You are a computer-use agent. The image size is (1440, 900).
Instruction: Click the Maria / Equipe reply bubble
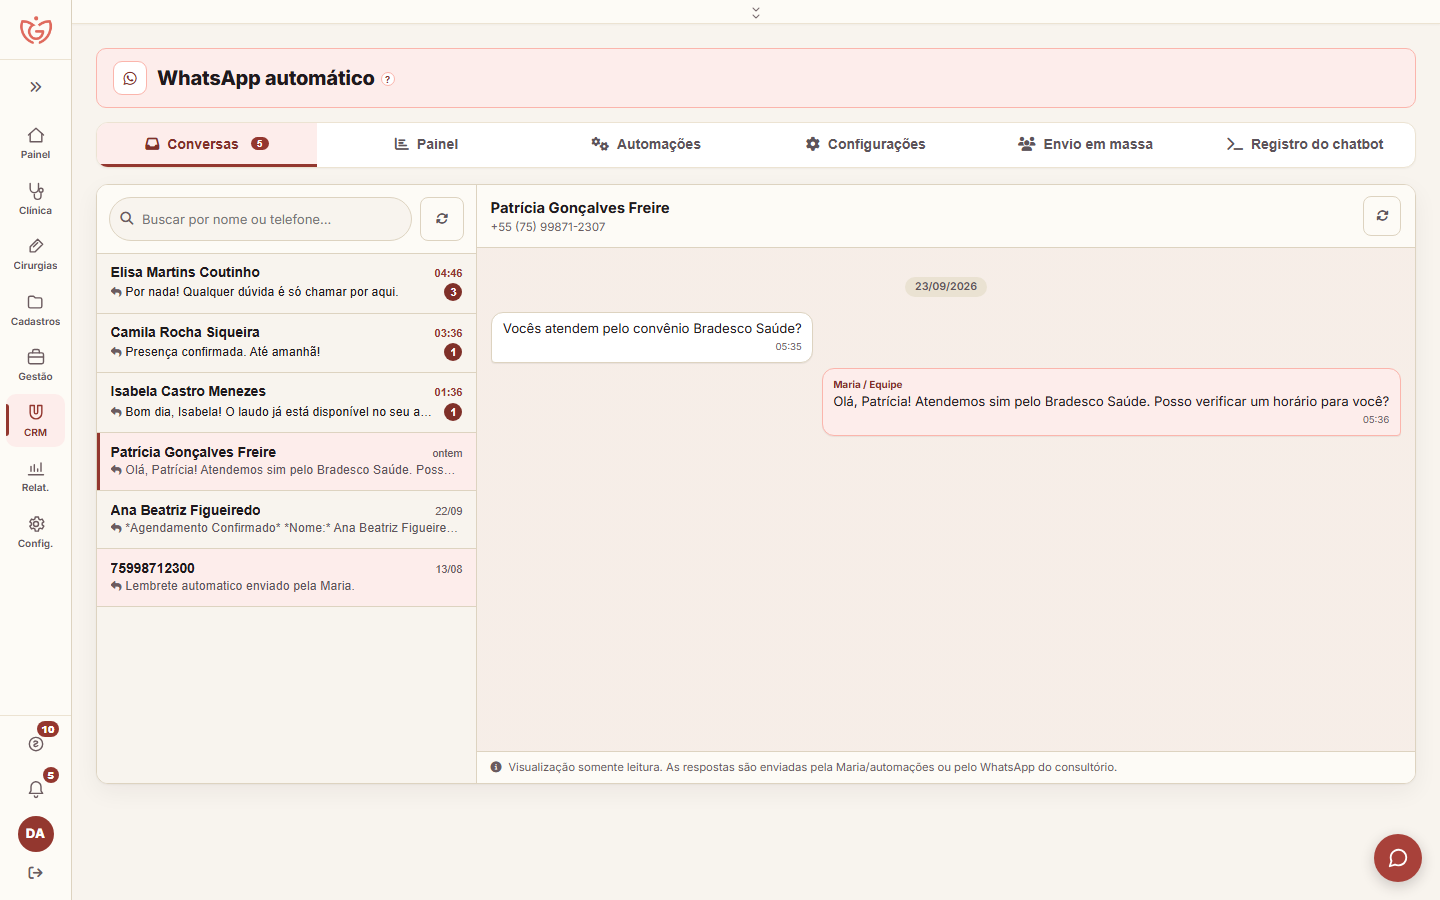click(x=1111, y=402)
